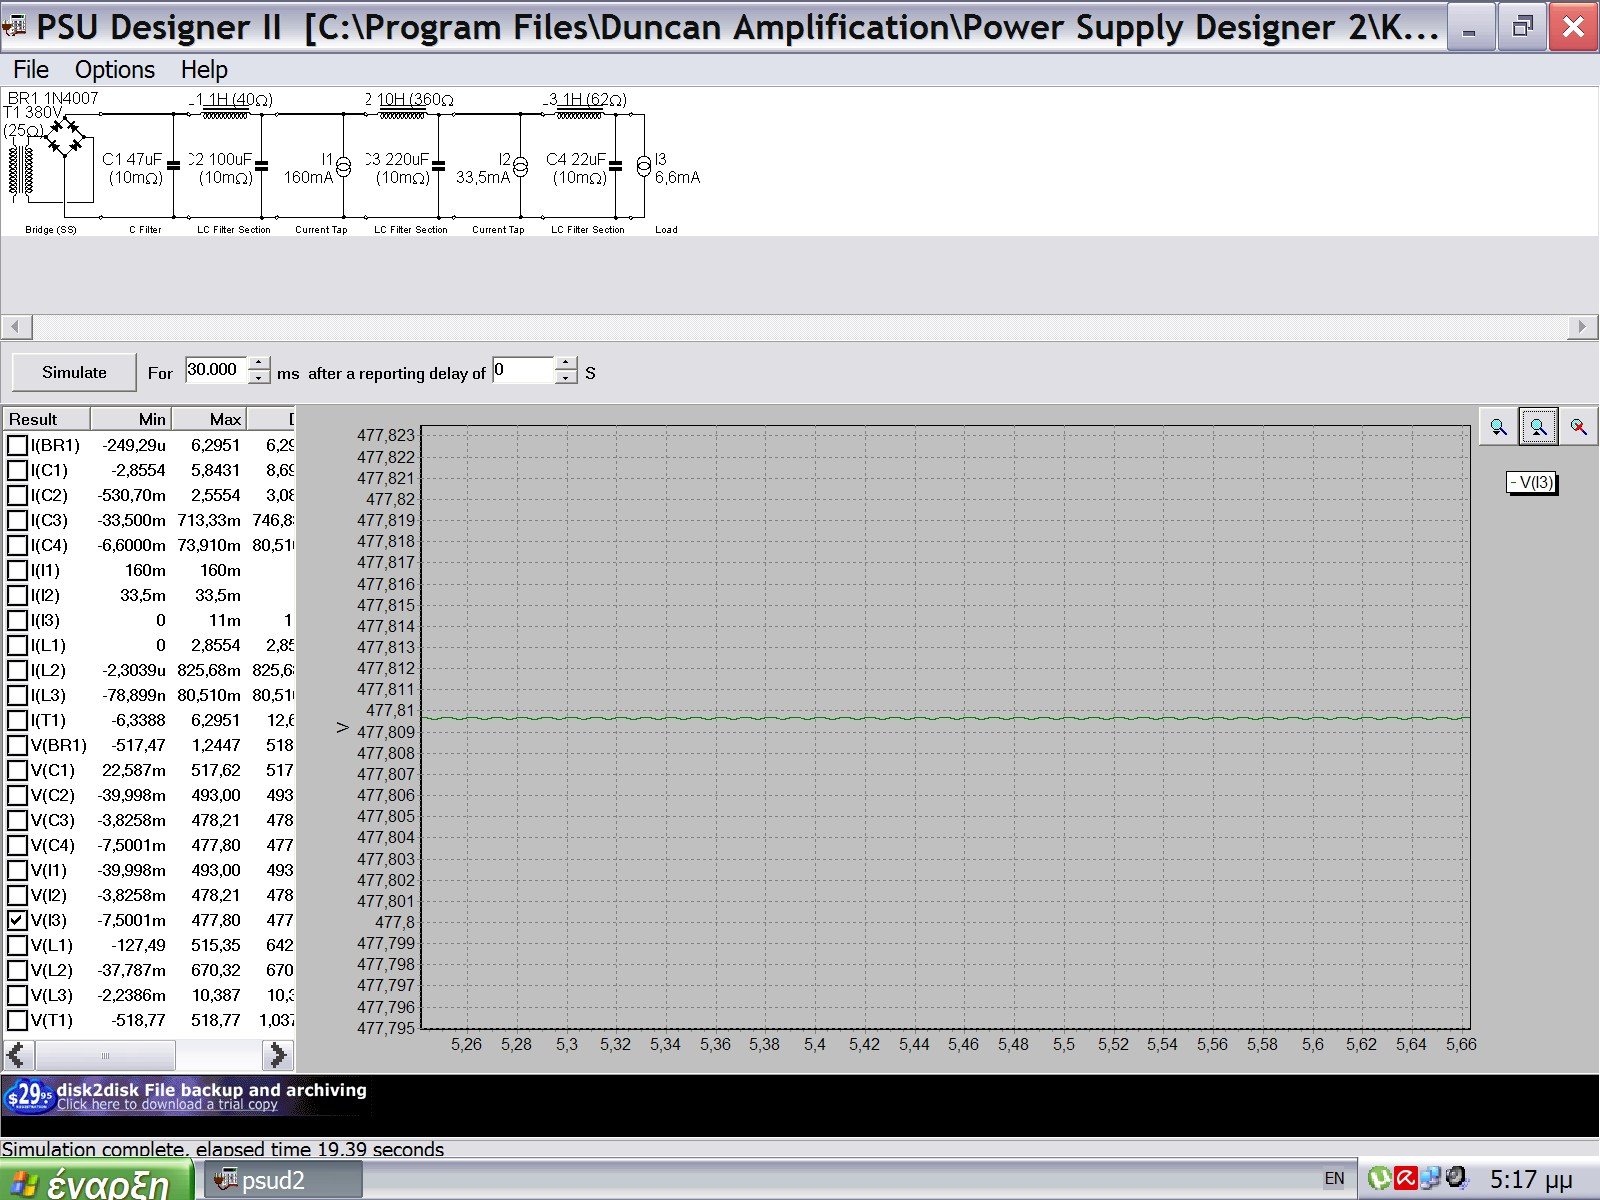
Task: Click the $29.95 disk2disk ad banner
Action: tap(185, 1096)
